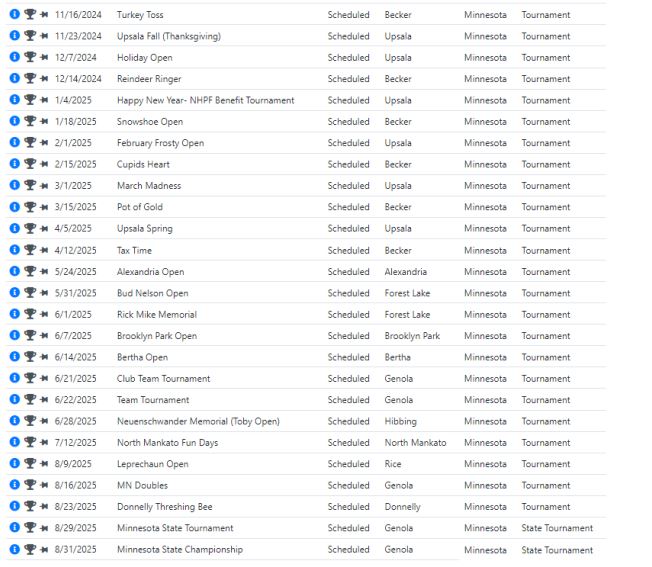Click the 8/23/2025 date for Donnelly Threshing Bee
Screen dimensions: 652x567
point(76,507)
